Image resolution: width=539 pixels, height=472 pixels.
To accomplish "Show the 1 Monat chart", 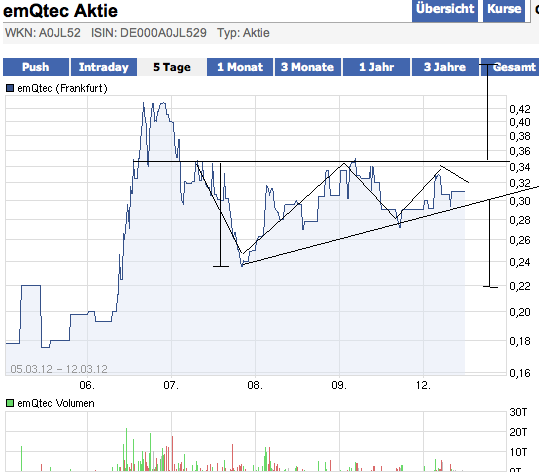I will tap(240, 67).
